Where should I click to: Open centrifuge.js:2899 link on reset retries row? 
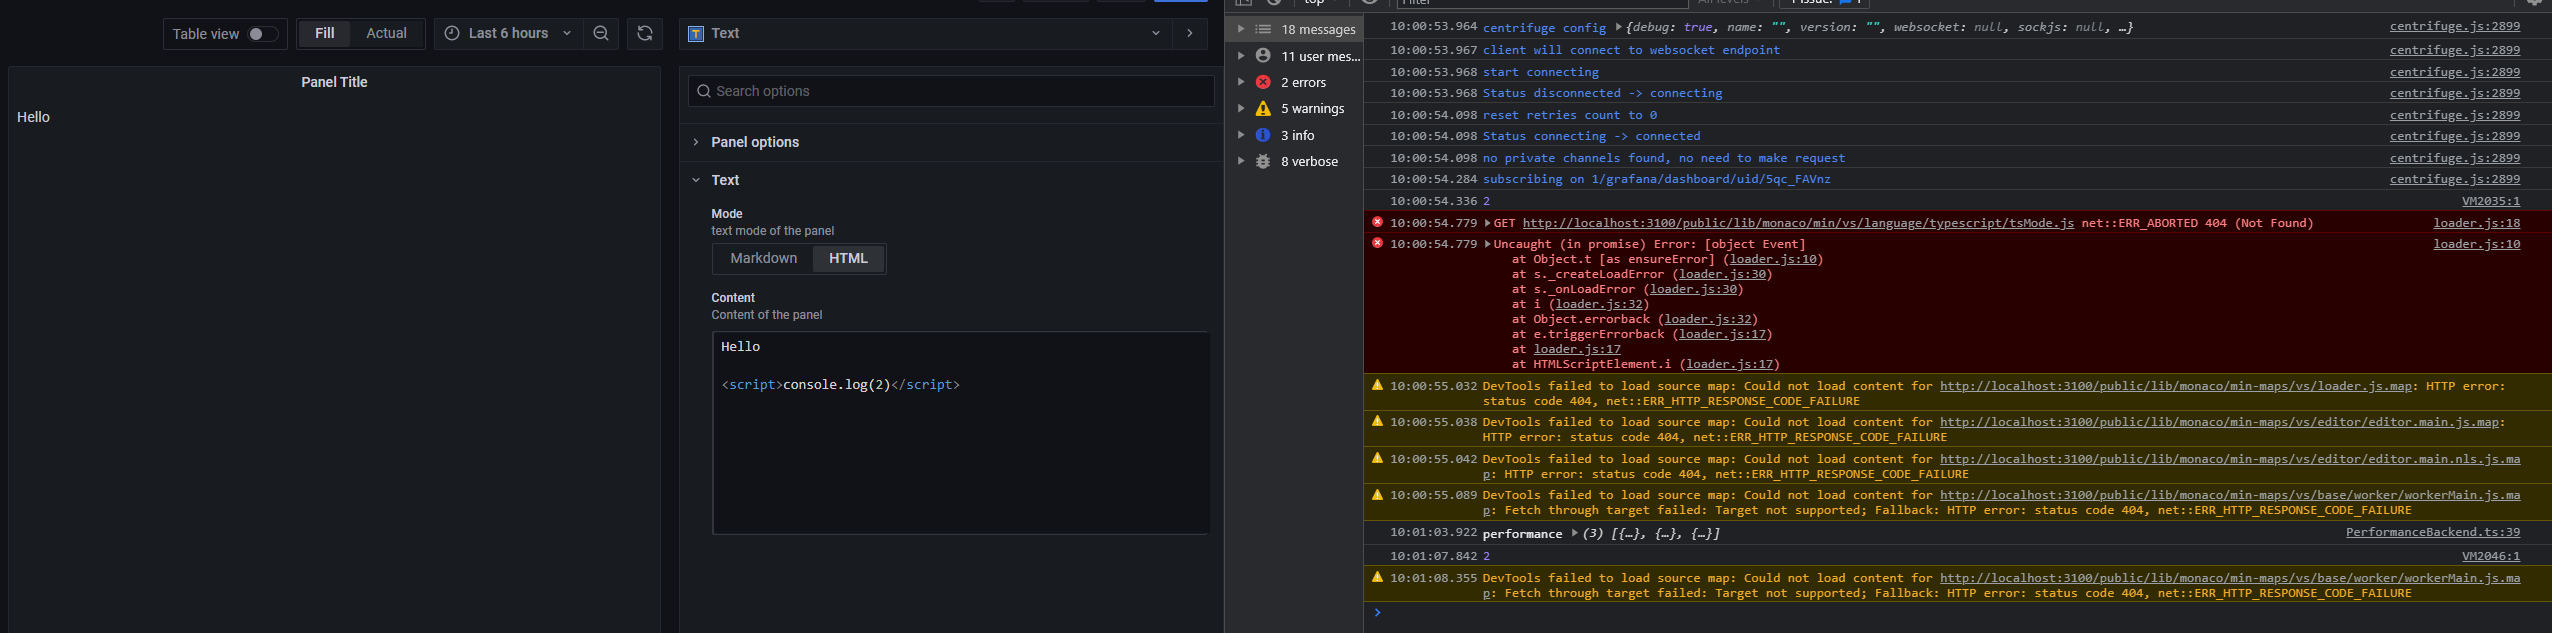pyautogui.click(x=2455, y=115)
